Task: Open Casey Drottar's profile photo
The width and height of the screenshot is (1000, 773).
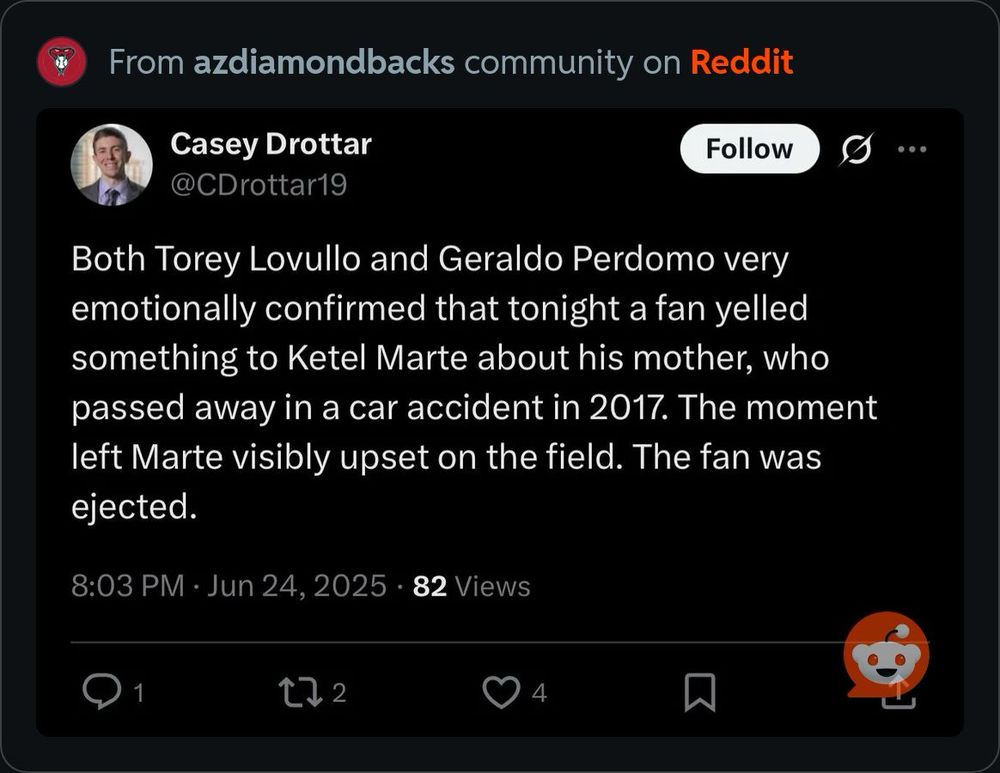Action: tap(112, 165)
